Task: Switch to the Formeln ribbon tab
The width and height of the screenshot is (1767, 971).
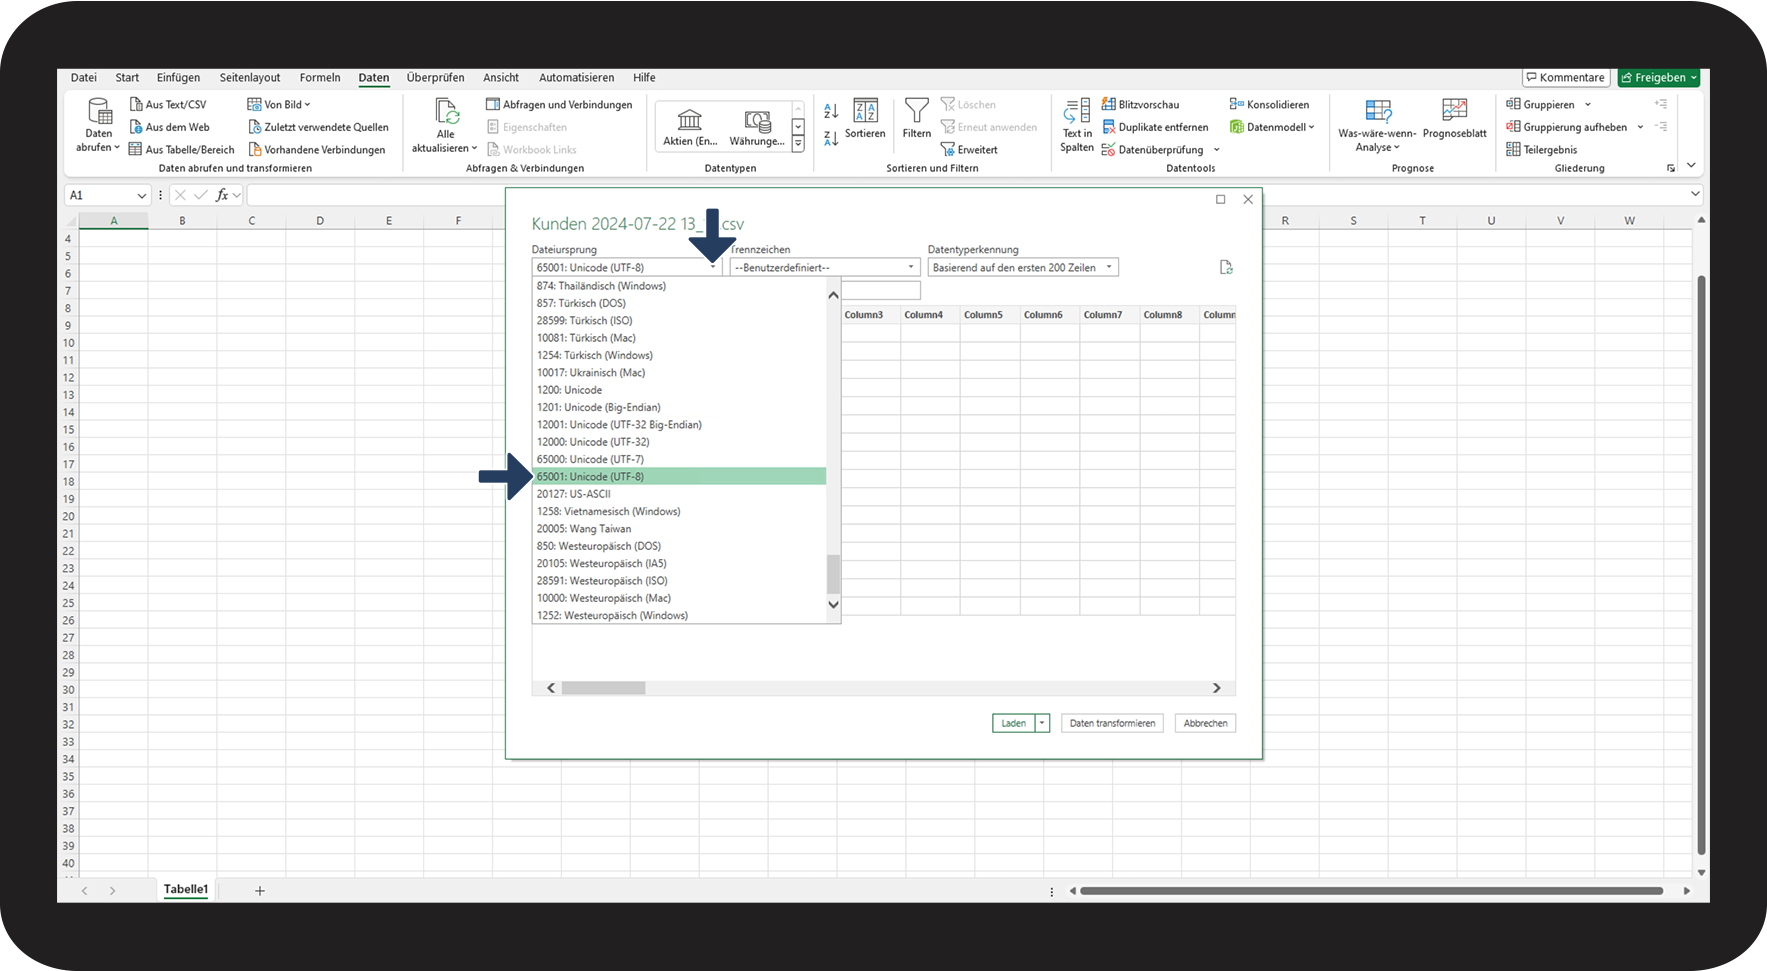Action: click(x=320, y=78)
